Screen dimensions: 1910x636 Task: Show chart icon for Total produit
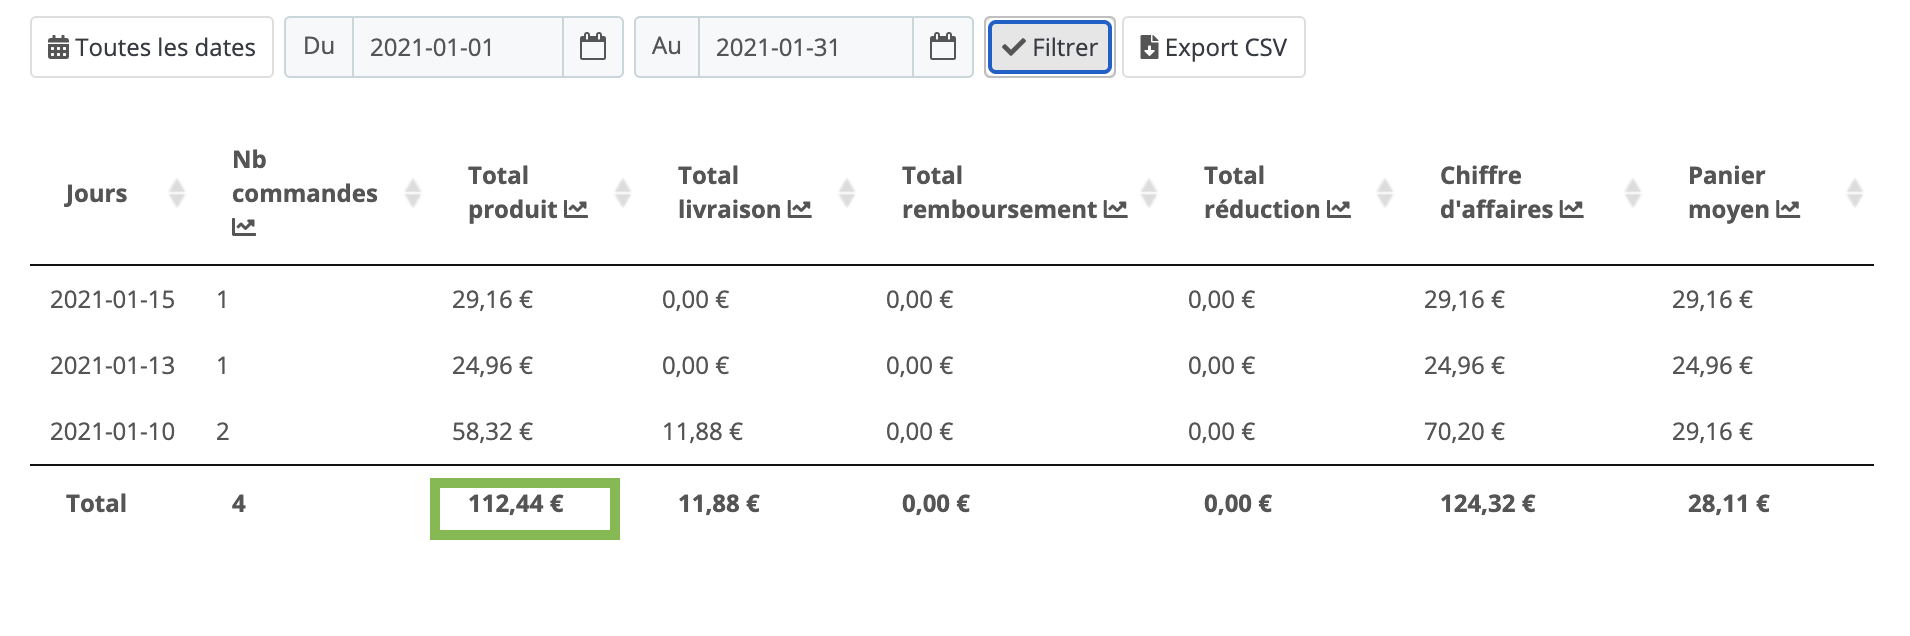click(x=576, y=210)
